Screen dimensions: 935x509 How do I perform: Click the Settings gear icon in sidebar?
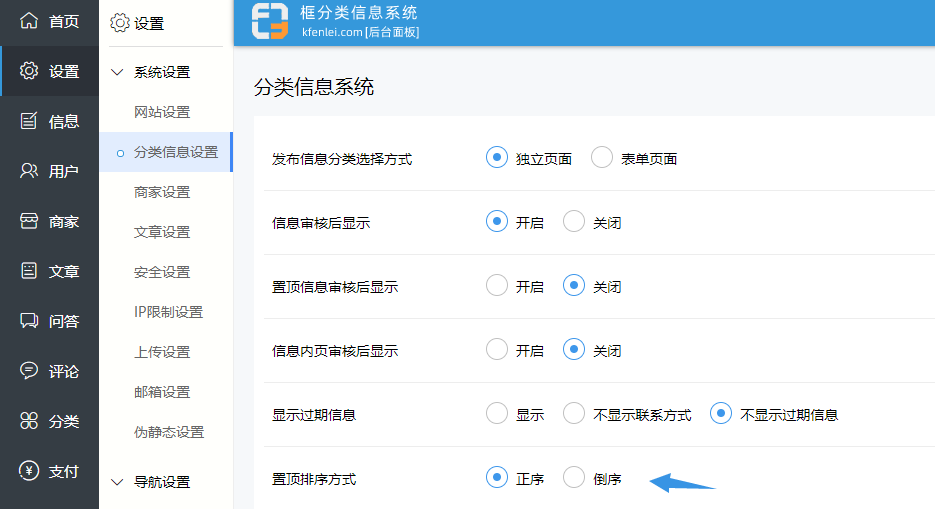tap(29, 71)
